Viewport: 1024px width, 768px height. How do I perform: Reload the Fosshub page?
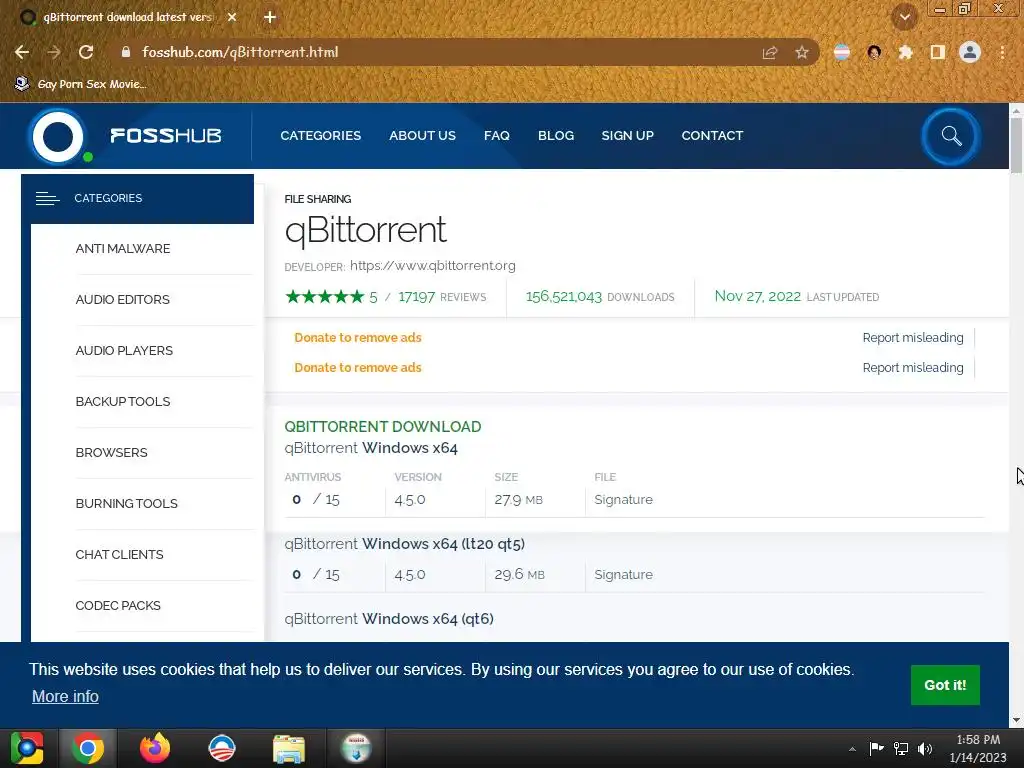[86, 52]
